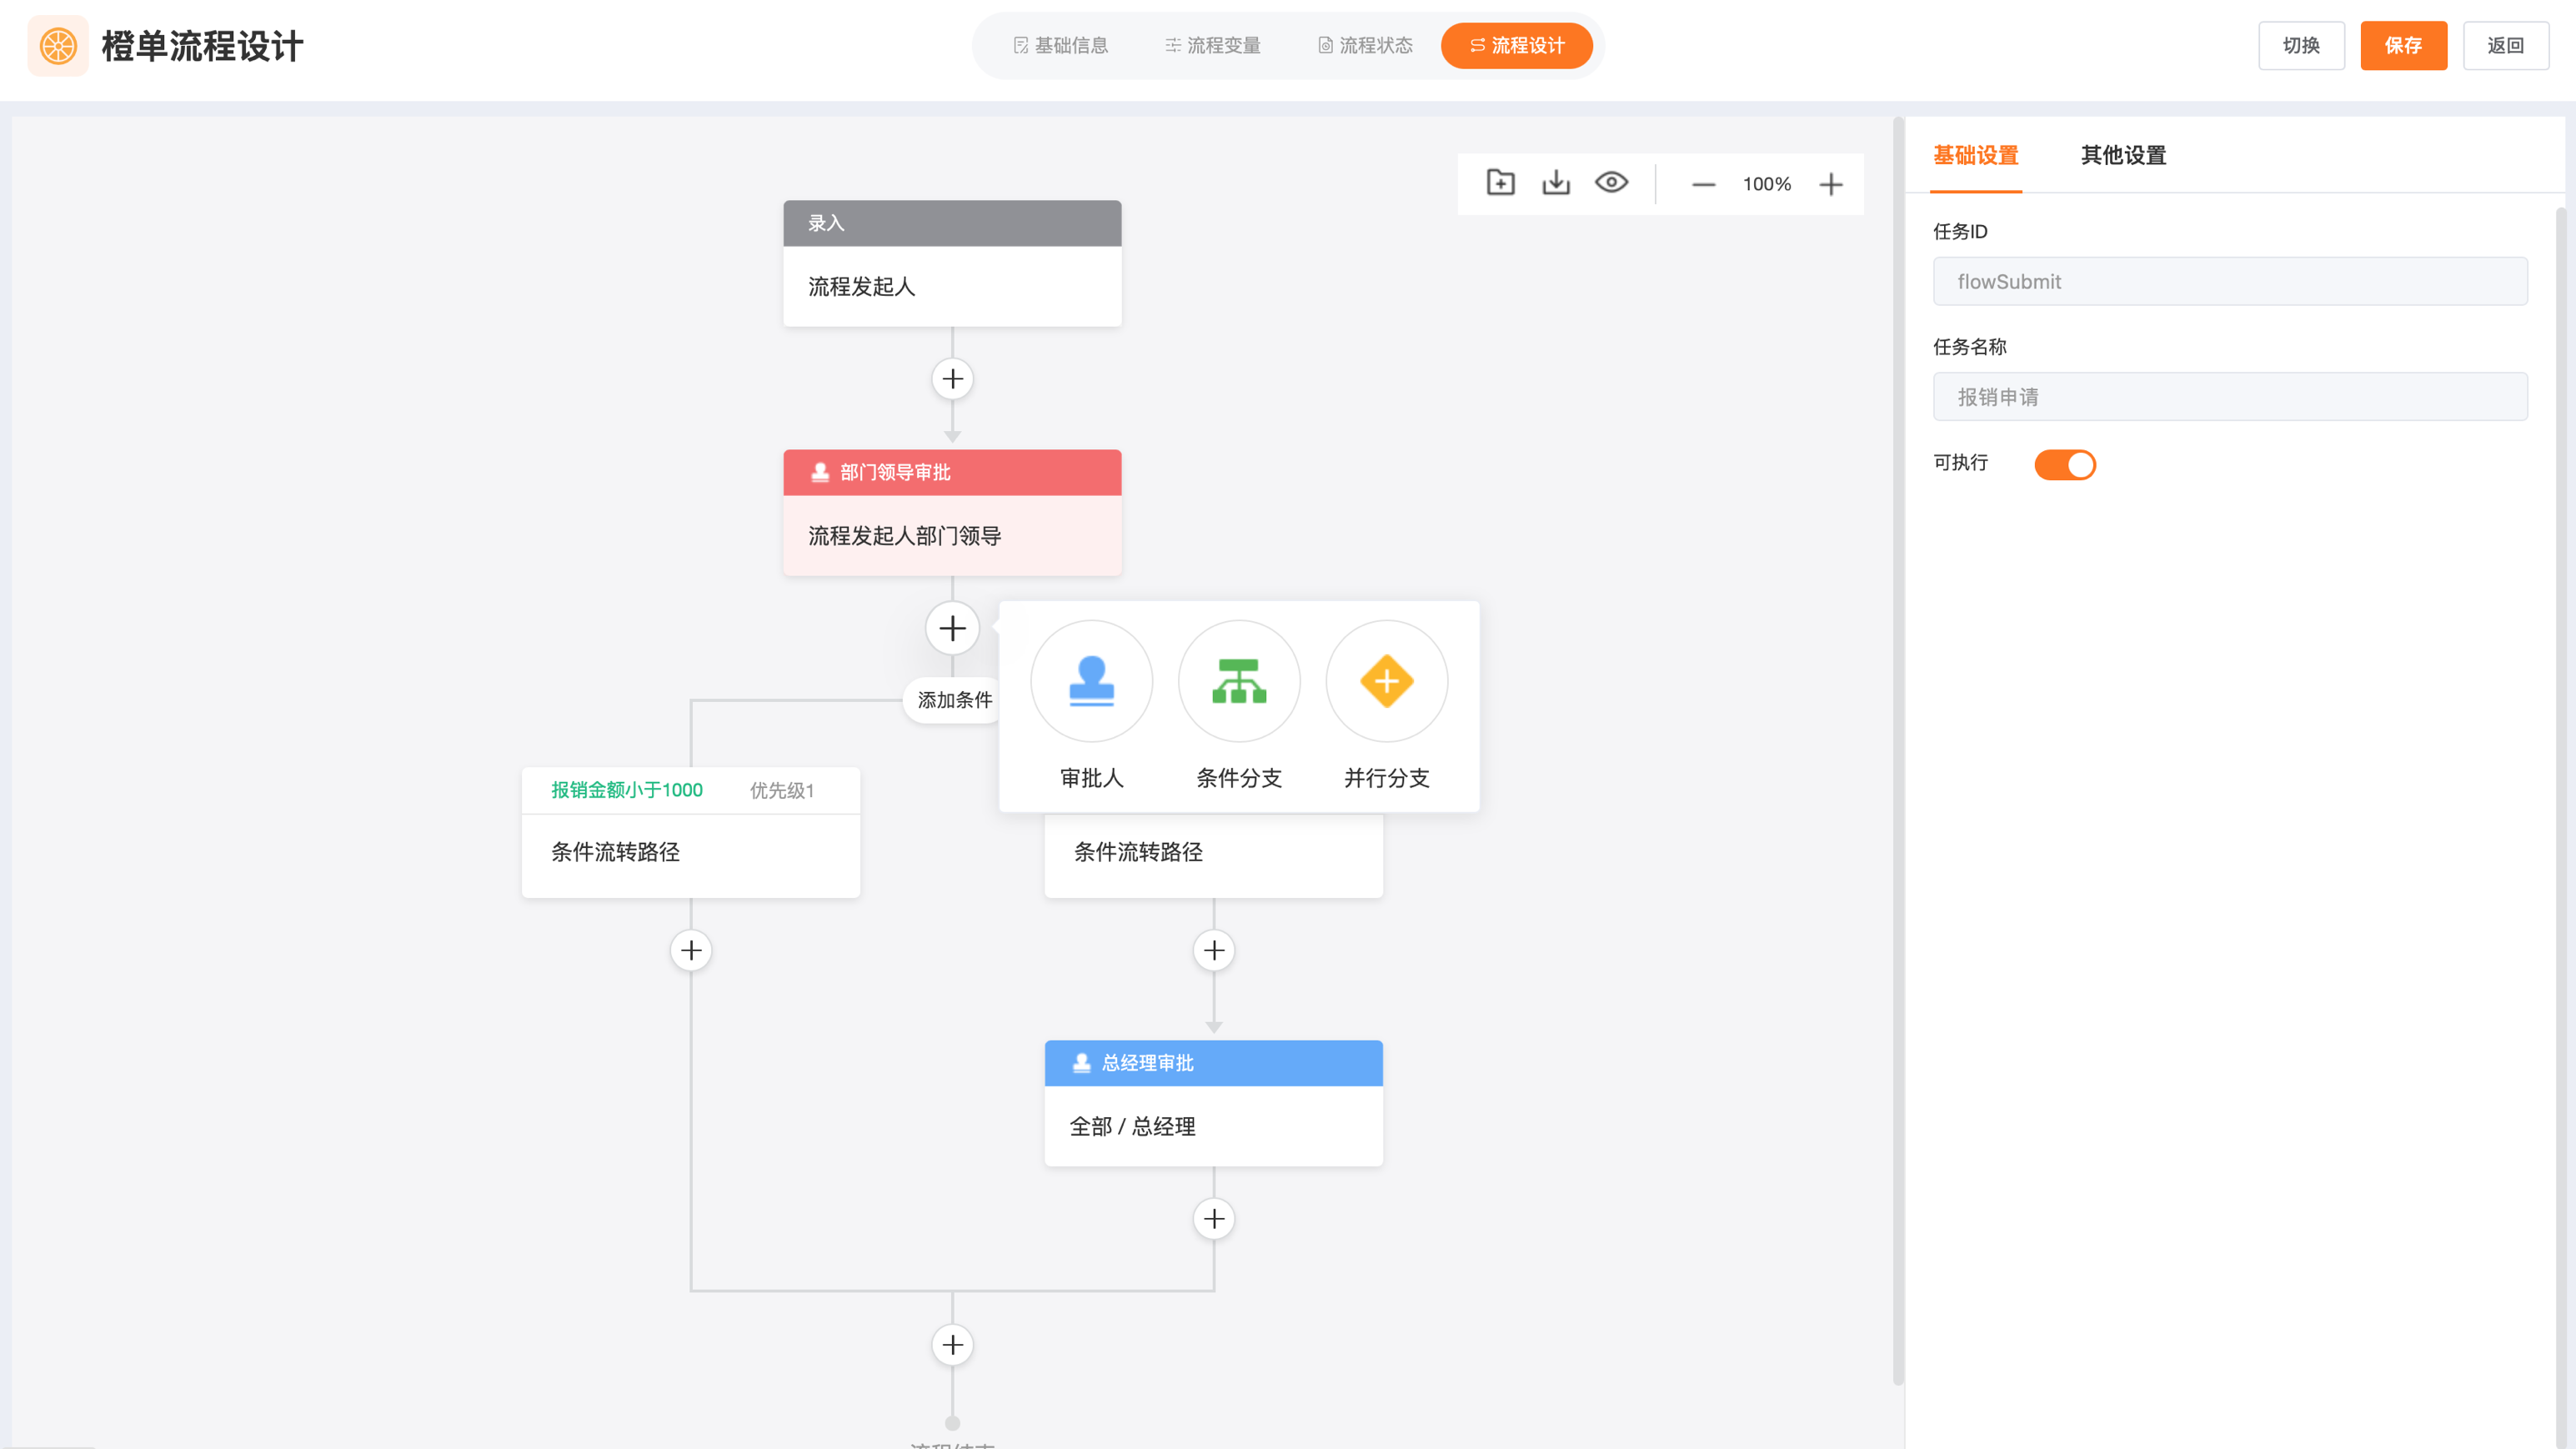This screenshot has width=2576, height=1449.
Task: Select the 总经理审批 node header
Action: point(1214,1063)
